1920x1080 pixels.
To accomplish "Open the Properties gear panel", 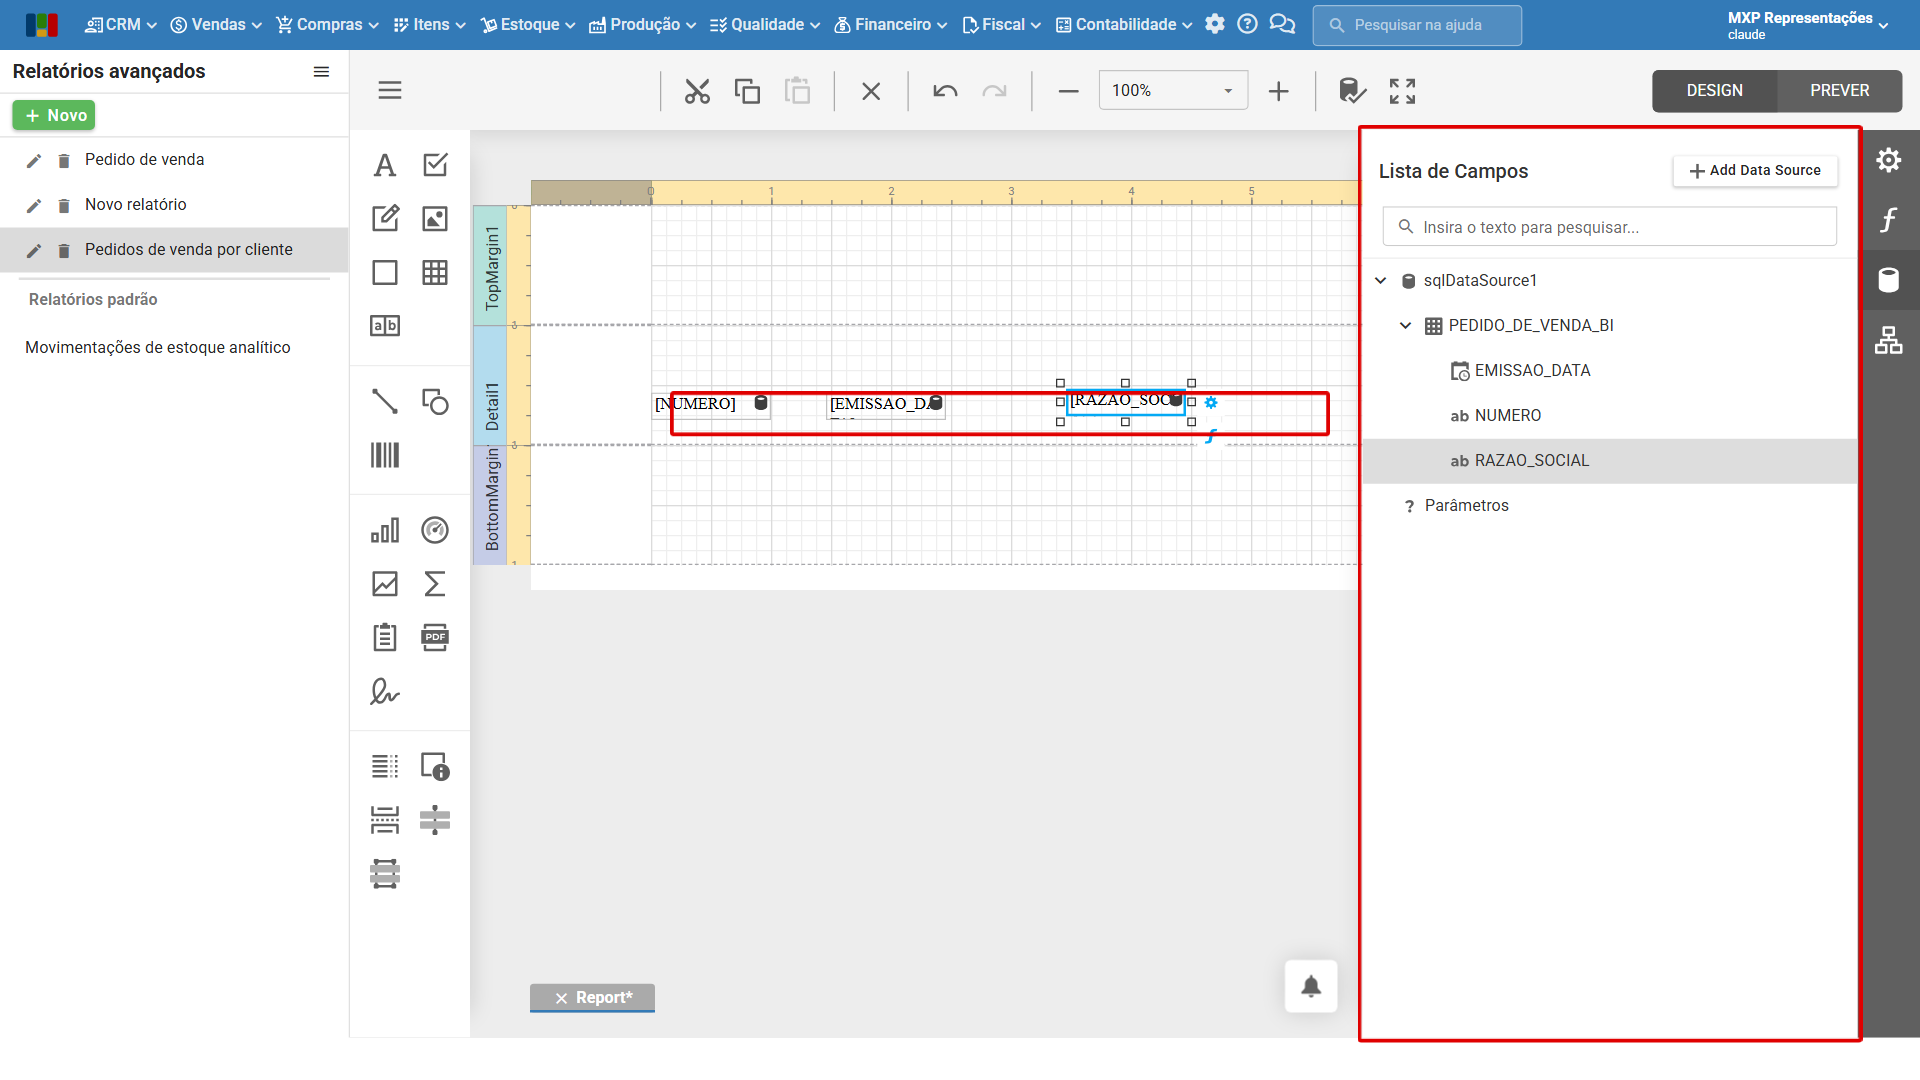I will [1889, 160].
